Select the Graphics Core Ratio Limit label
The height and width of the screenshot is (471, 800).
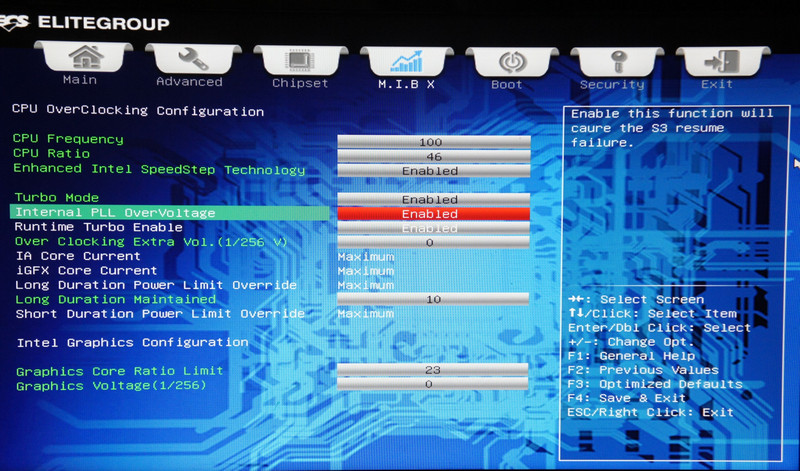120,371
